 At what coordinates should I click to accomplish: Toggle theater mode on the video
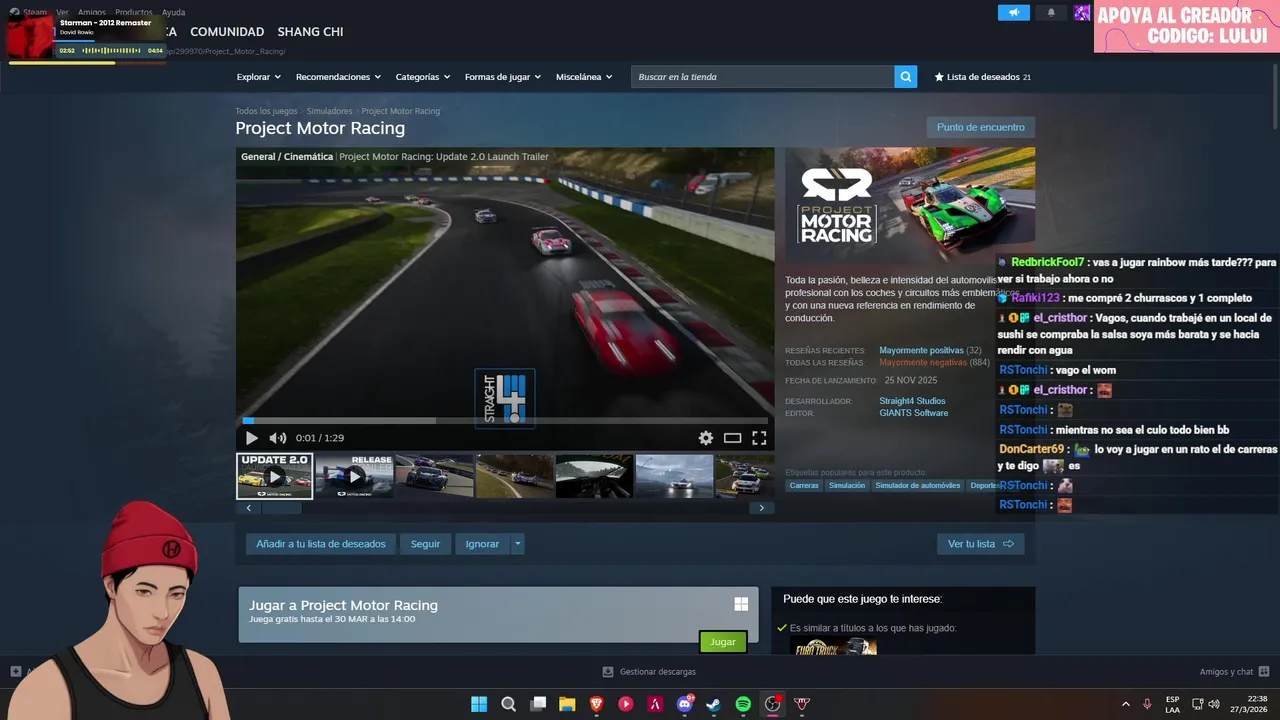(x=732, y=438)
